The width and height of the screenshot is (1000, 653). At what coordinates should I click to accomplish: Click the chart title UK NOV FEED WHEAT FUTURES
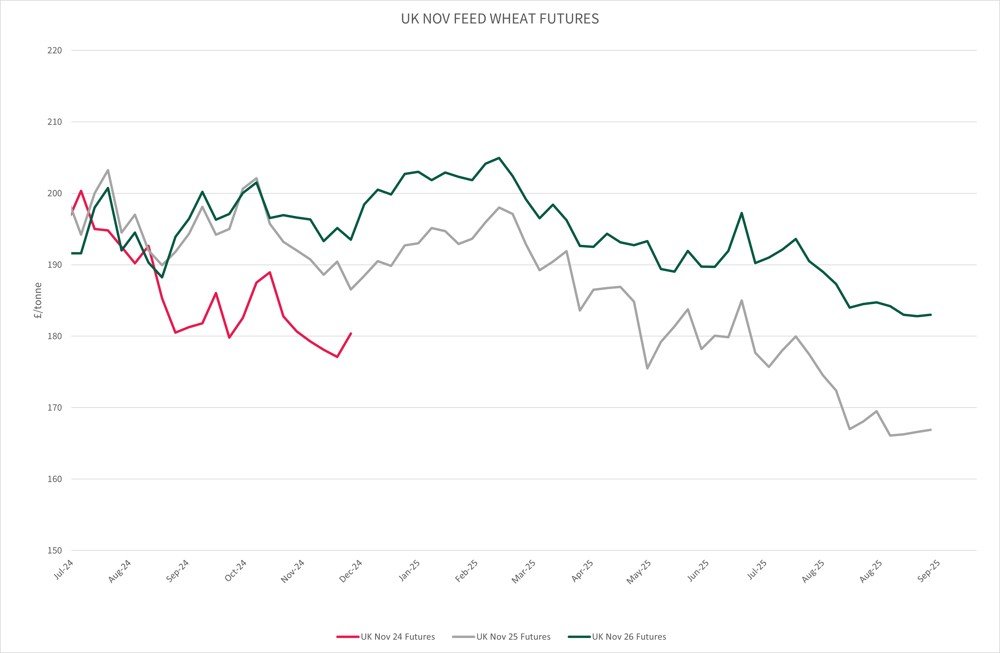tap(500, 19)
